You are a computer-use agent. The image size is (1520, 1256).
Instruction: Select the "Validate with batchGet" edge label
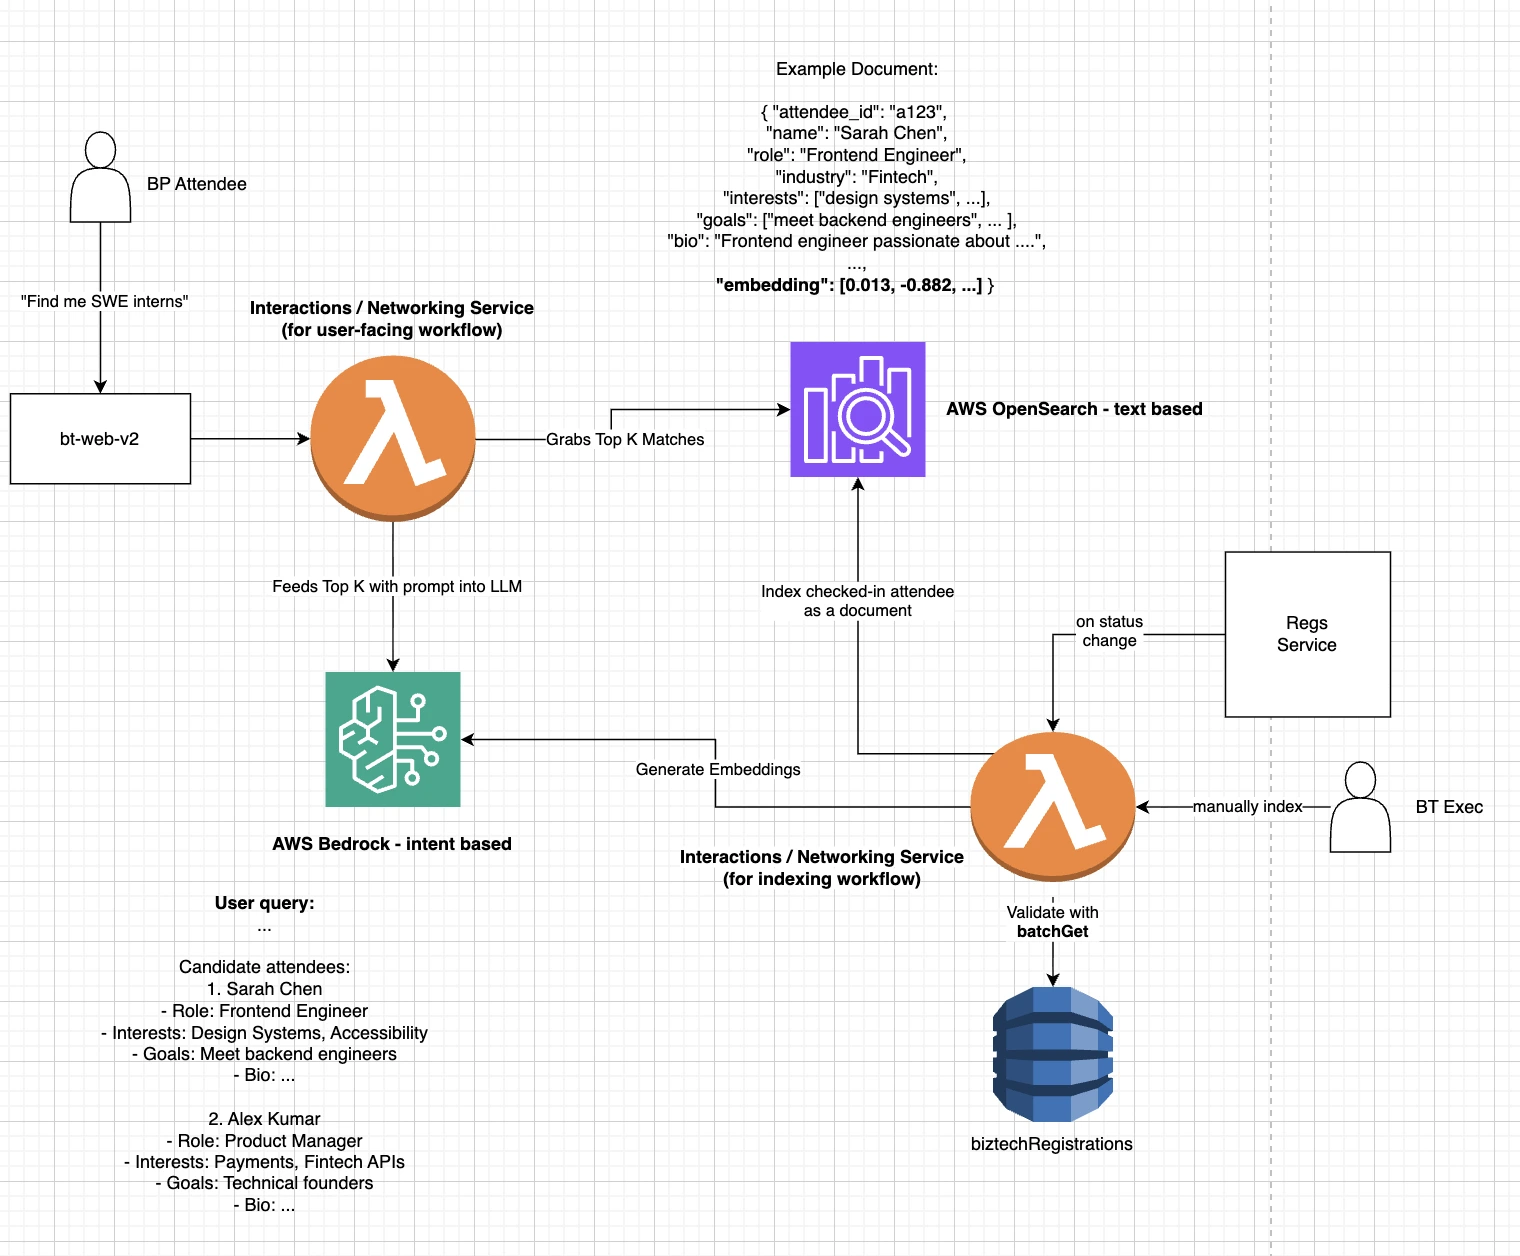(1053, 921)
